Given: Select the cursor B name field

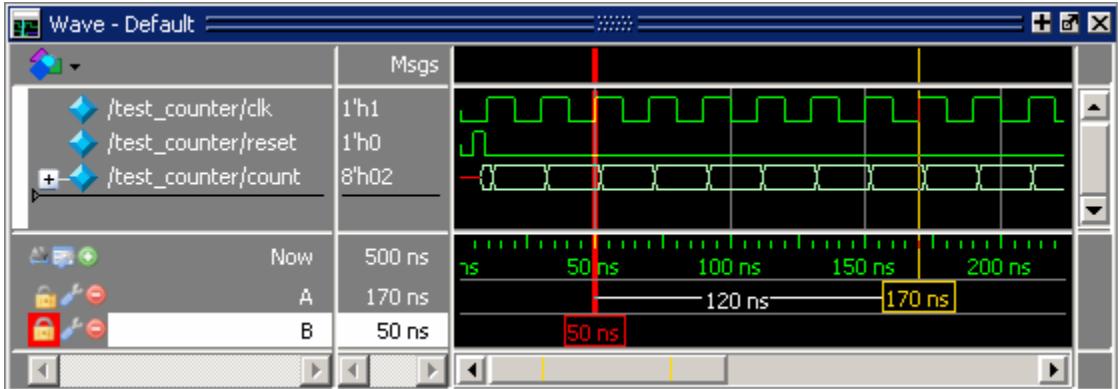Looking at the screenshot, I should coord(220,331).
